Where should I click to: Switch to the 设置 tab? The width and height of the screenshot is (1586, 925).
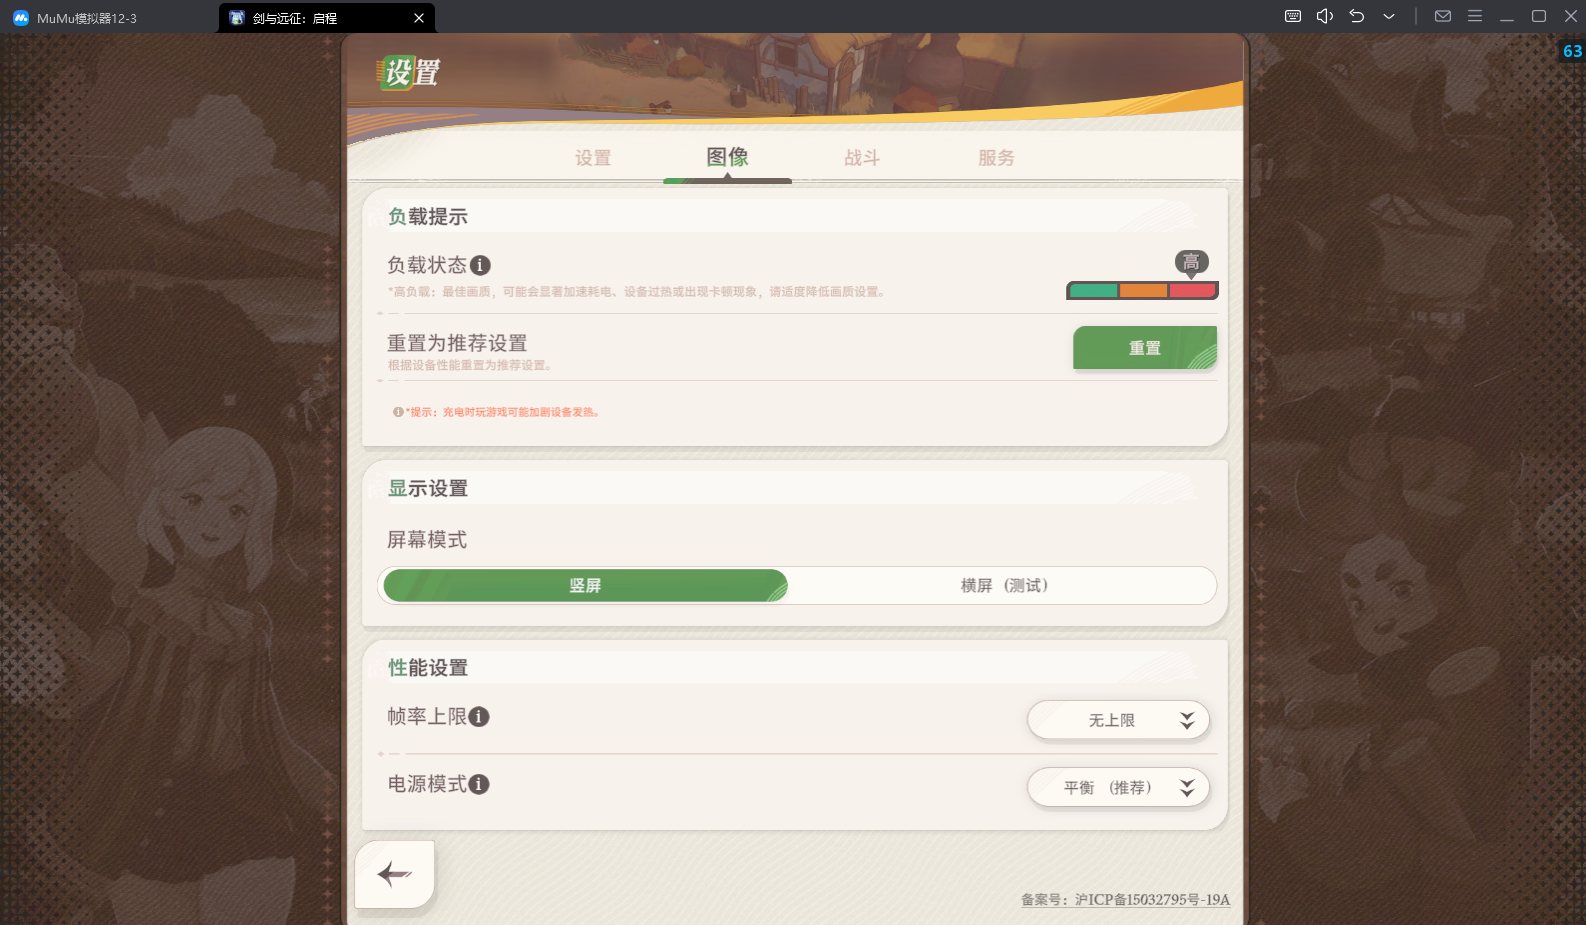pyautogui.click(x=593, y=158)
